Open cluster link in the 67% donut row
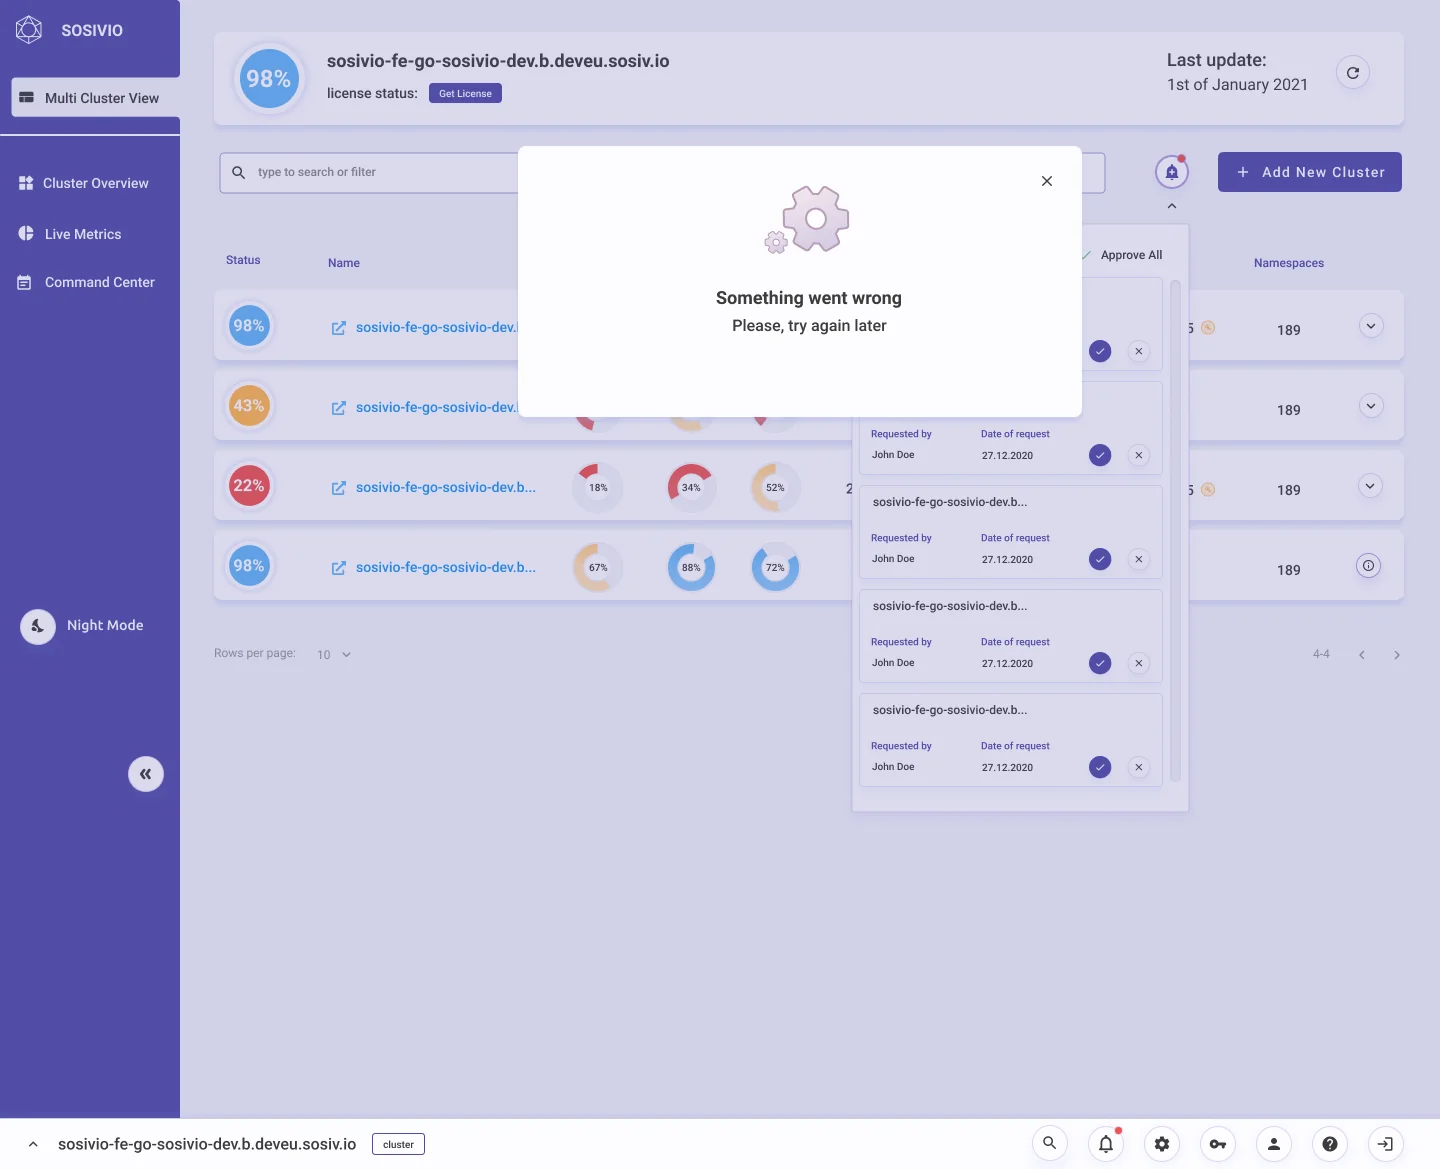Image resolution: width=1440 pixels, height=1169 pixels. coord(446,568)
